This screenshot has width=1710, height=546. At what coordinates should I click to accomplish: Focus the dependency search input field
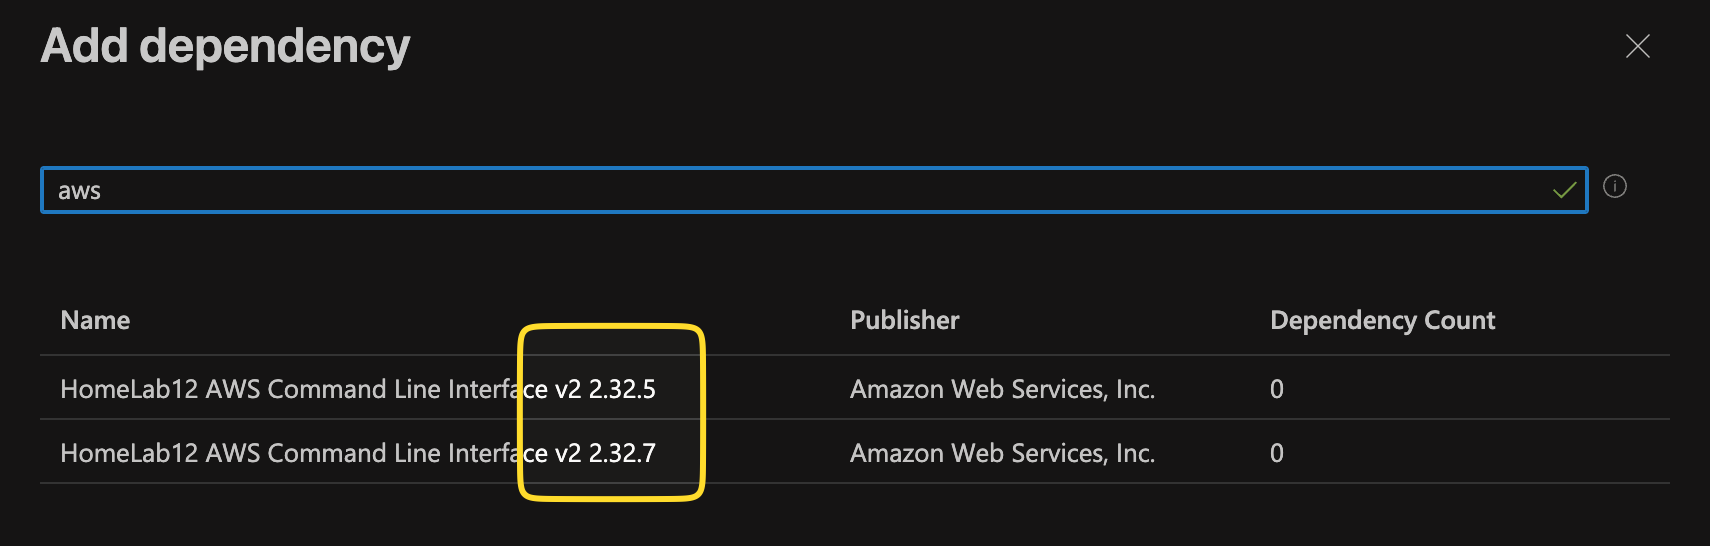(x=800, y=190)
